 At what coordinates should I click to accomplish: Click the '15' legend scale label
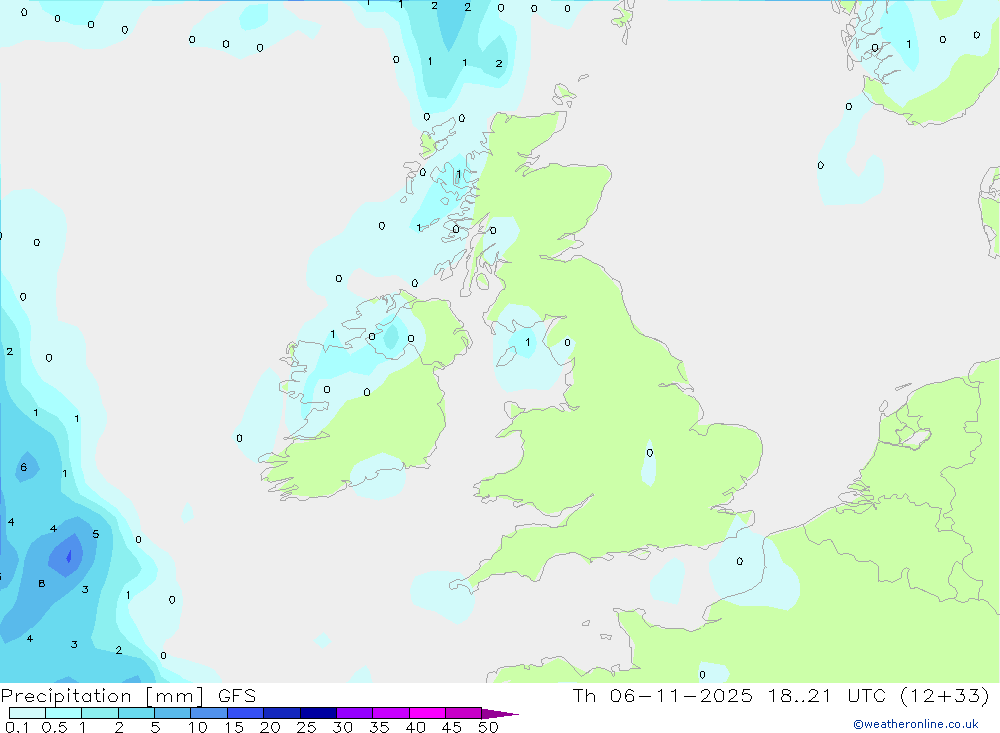pyautogui.click(x=234, y=727)
